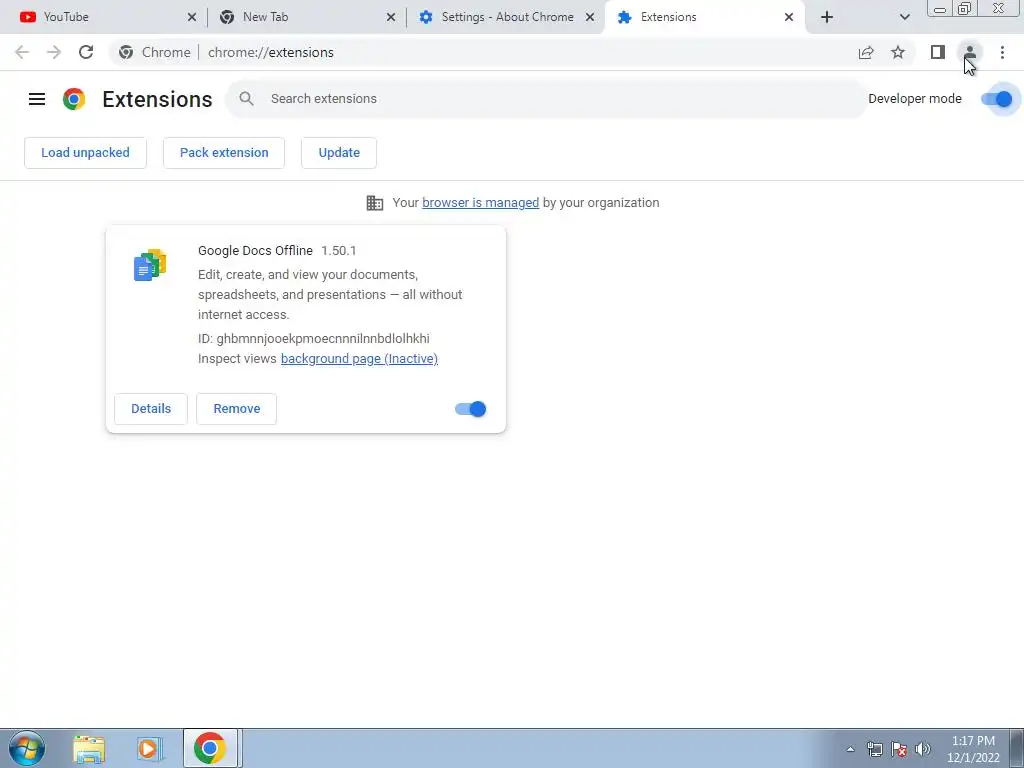Open the Extensions main menu hamburger icon
1024x768 pixels.
37,99
